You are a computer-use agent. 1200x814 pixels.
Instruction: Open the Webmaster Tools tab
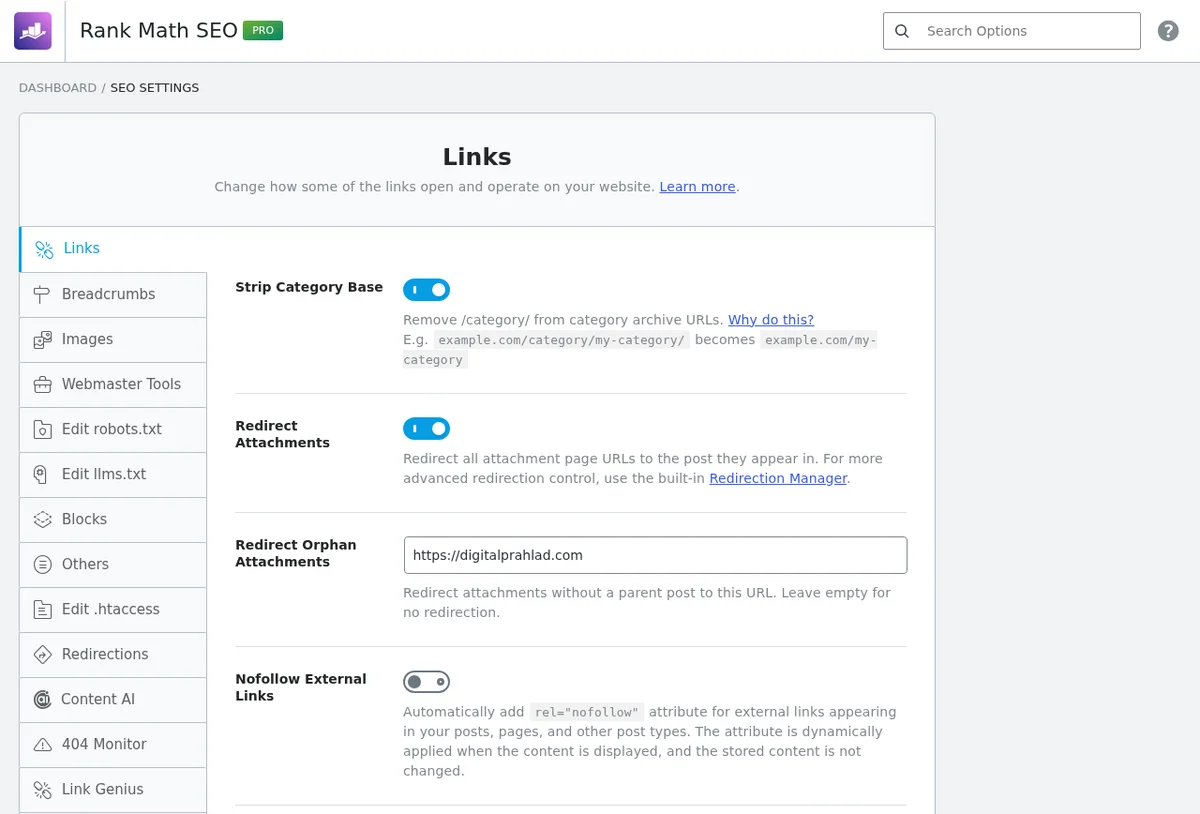point(113,384)
